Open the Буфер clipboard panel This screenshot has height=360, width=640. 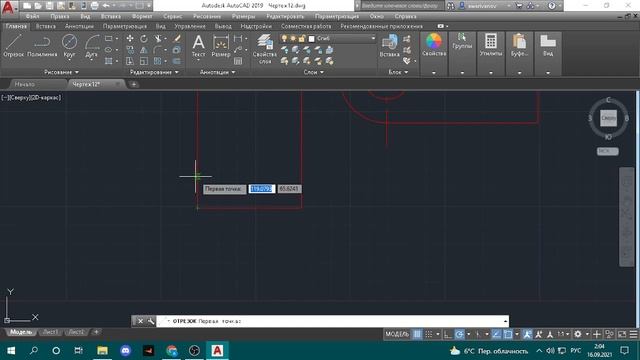[519, 44]
